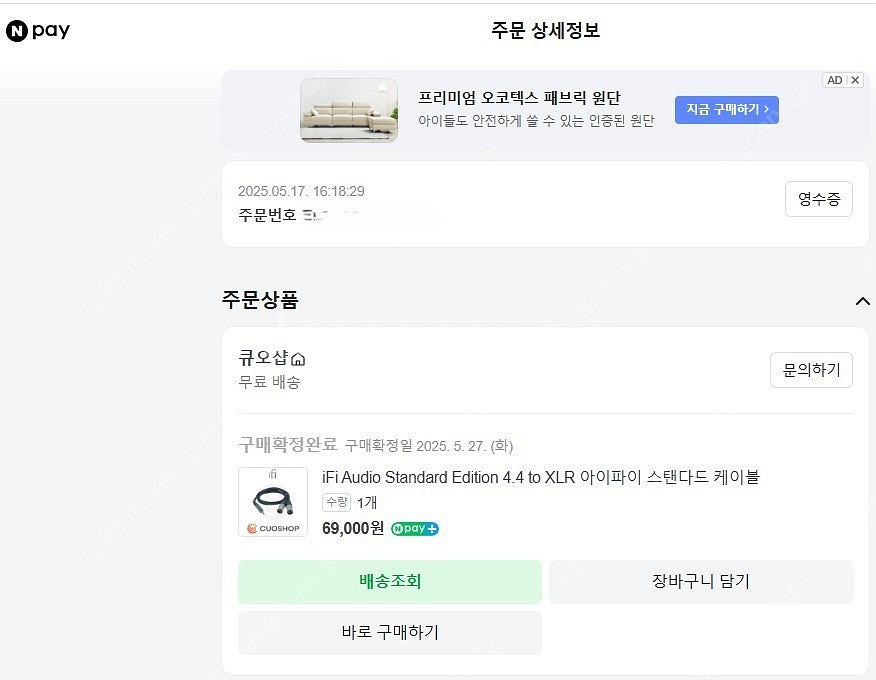The height and width of the screenshot is (680, 876).
Task: Click the Npay+ badge next to price
Action: pyautogui.click(x=415, y=529)
